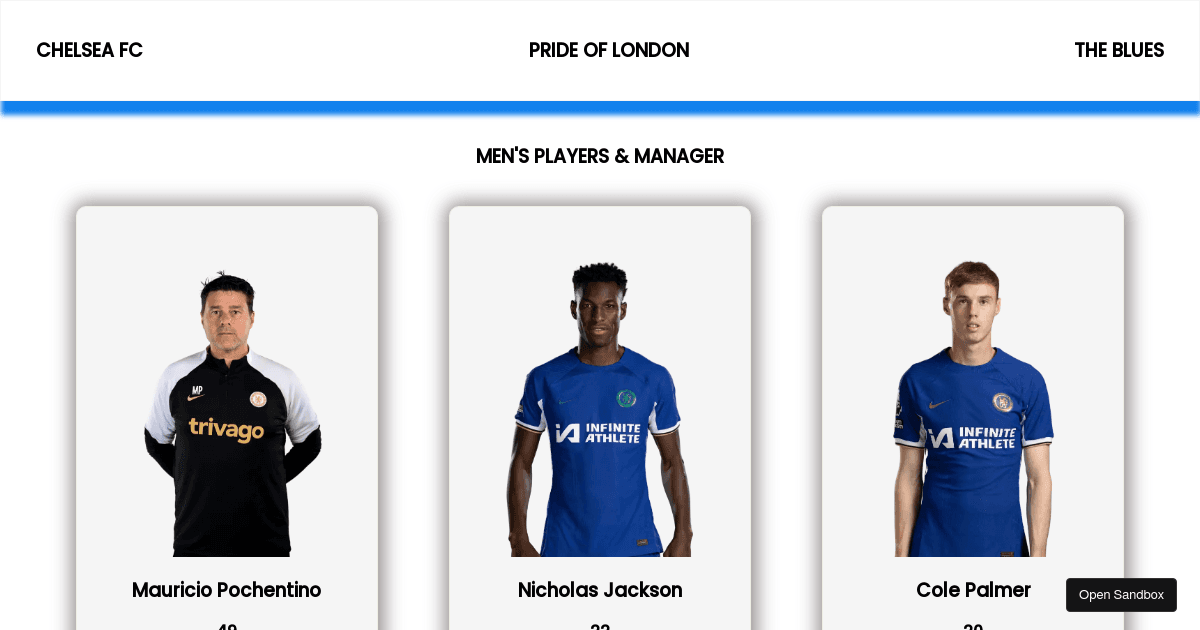Click the Infinite Athlete logo on Palmer's shirt
Viewport: 1200px width, 630px height.
click(972, 437)
